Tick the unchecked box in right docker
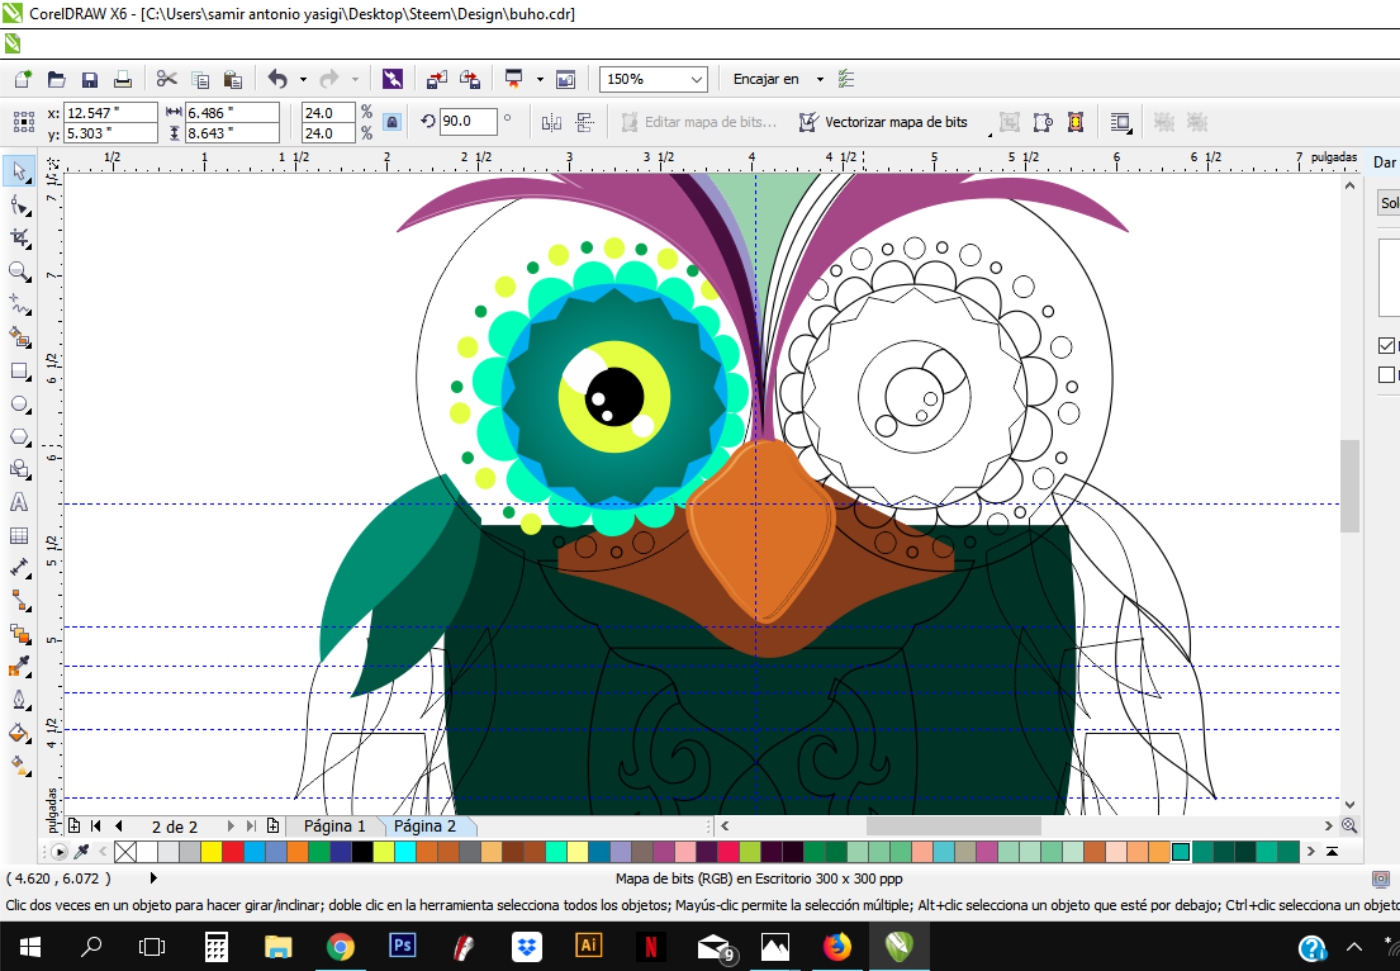Viewport: 1400px width, 971px height. click(x=1386, y=374)
